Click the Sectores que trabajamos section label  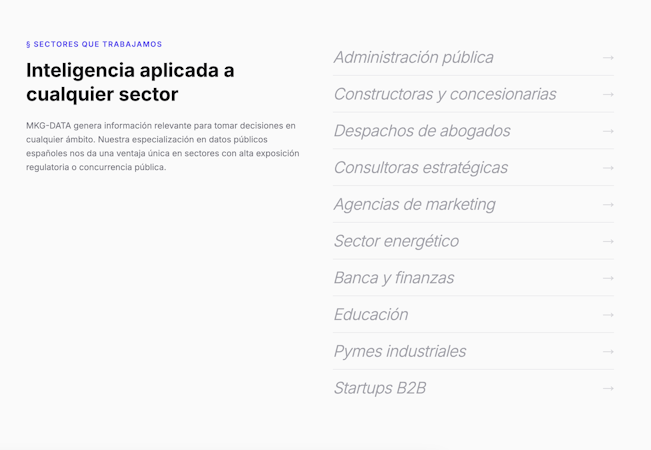click(x=94, y=44)
